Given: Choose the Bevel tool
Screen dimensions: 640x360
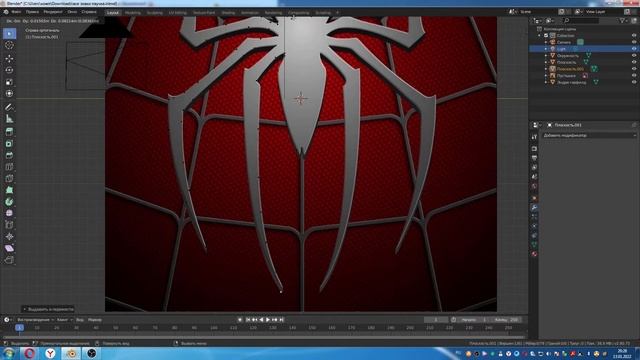Looking at the screenshot, I should click(x=9, y=155).
